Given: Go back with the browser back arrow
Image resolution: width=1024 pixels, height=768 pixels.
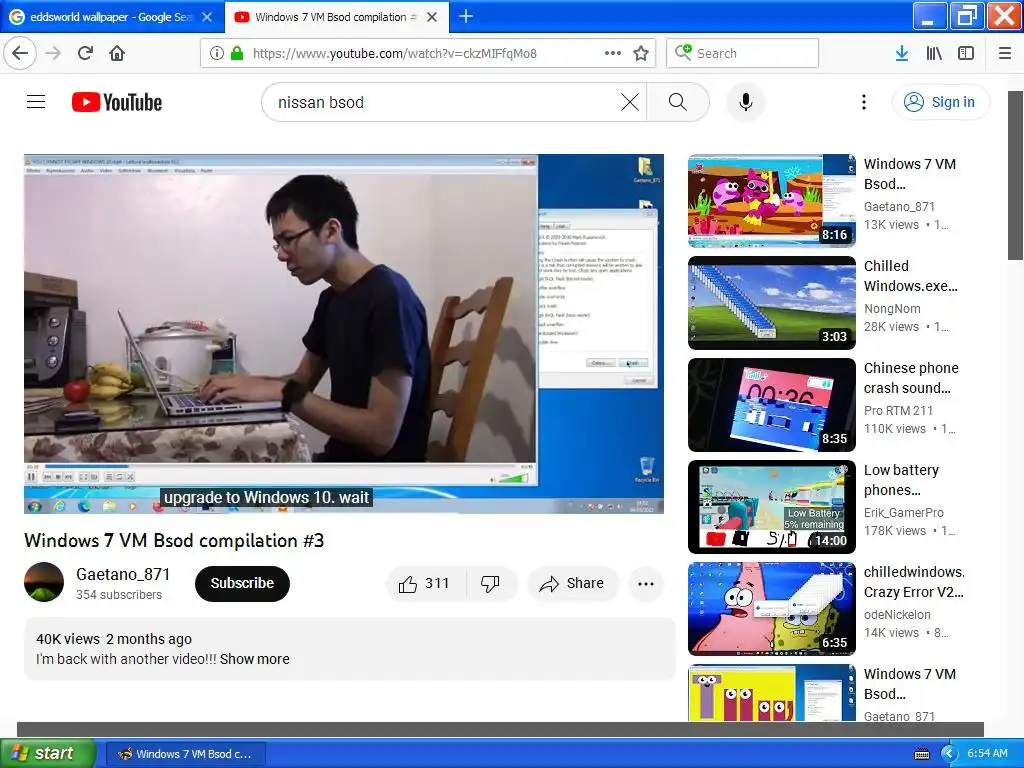Looking at the screenshot, I should [20, 53].
